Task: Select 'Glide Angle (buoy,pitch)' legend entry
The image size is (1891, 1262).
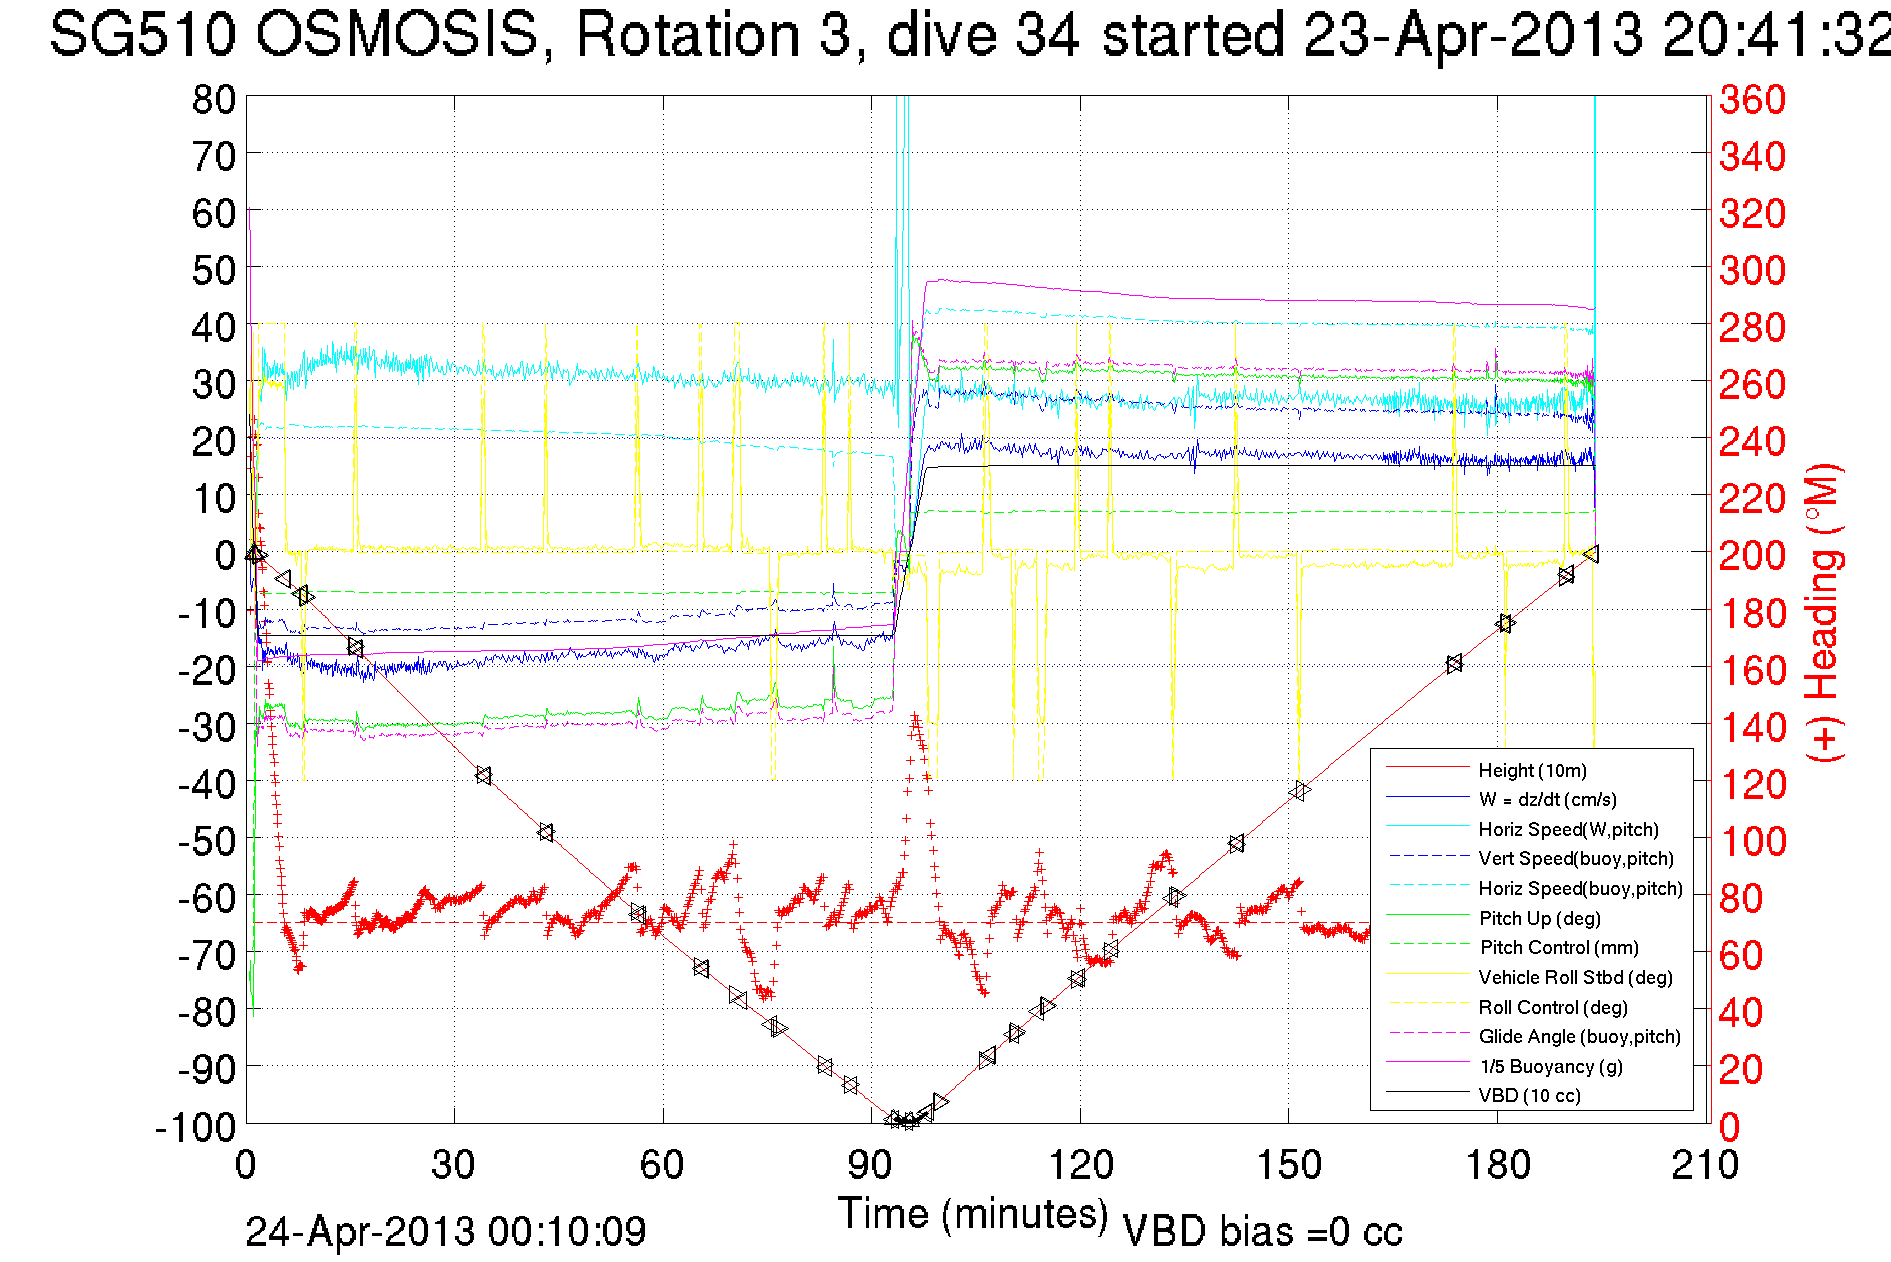Action: click(x=1579, y=1036)
